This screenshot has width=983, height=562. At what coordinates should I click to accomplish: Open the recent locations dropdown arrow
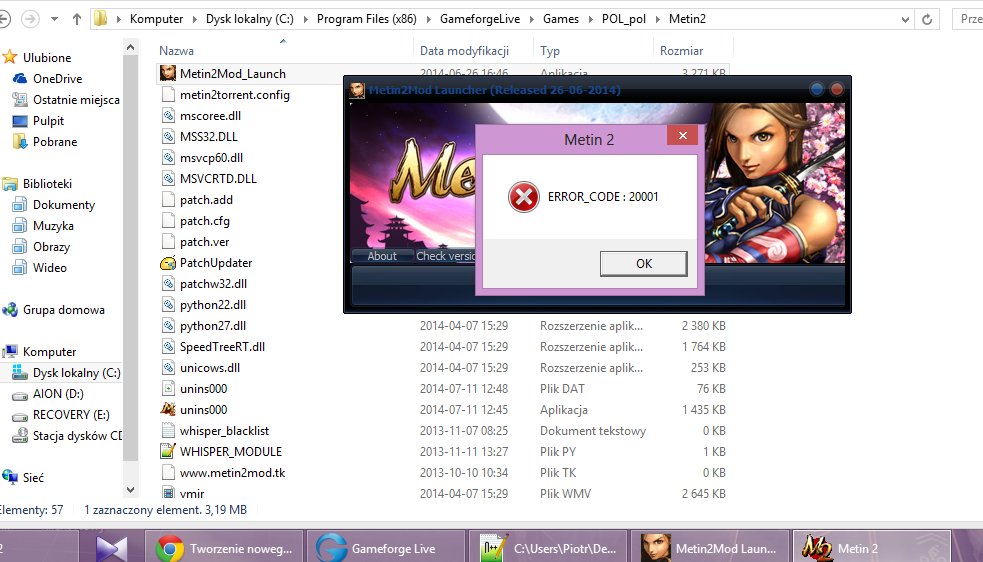point(55,19)
